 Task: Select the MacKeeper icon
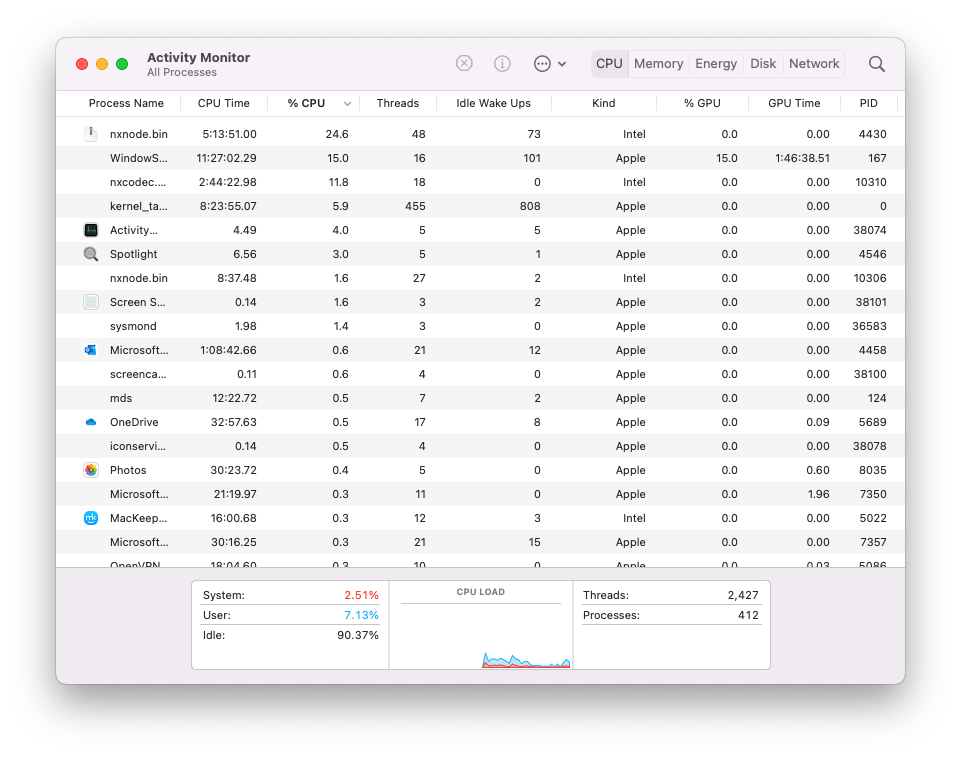[x=91, y=518]
